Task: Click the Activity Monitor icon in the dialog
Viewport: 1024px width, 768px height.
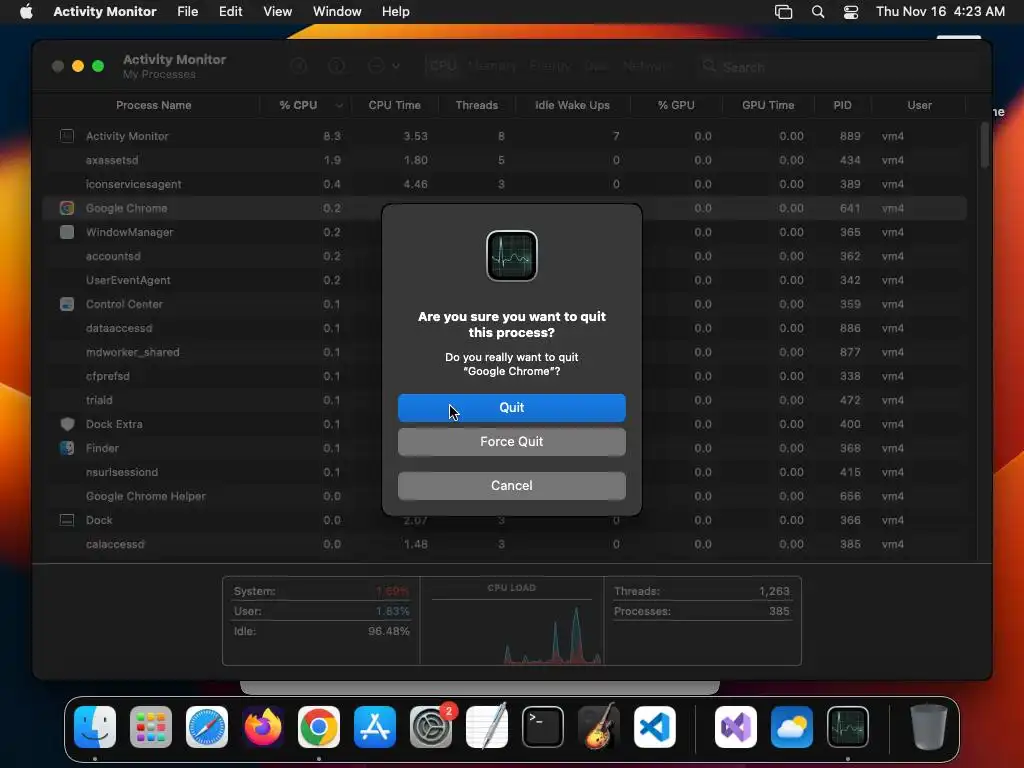Action: (512, 256)
